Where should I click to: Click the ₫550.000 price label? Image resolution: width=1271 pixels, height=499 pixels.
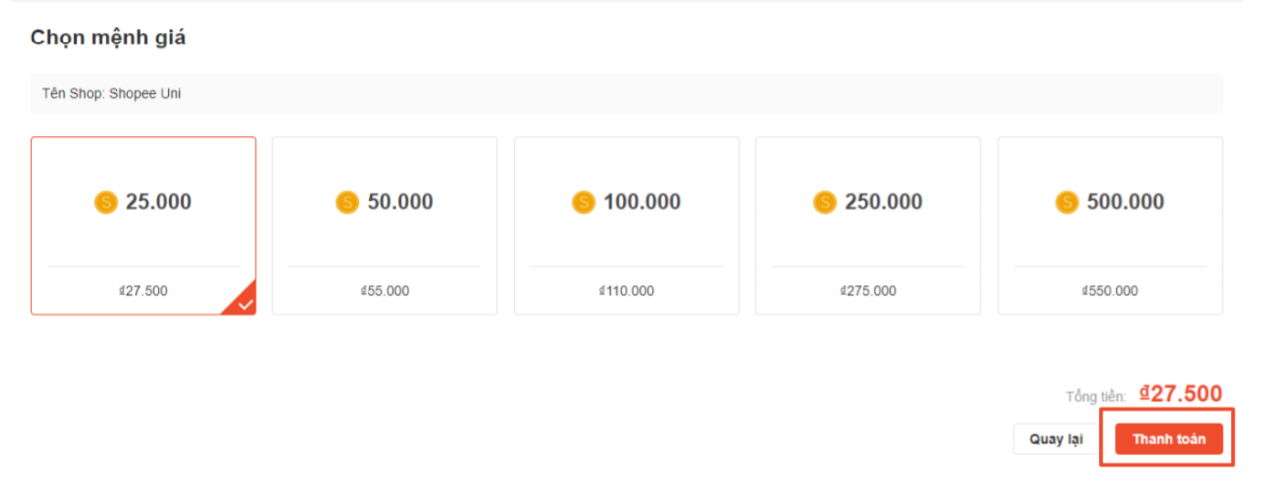click(x=1110, y=291)
